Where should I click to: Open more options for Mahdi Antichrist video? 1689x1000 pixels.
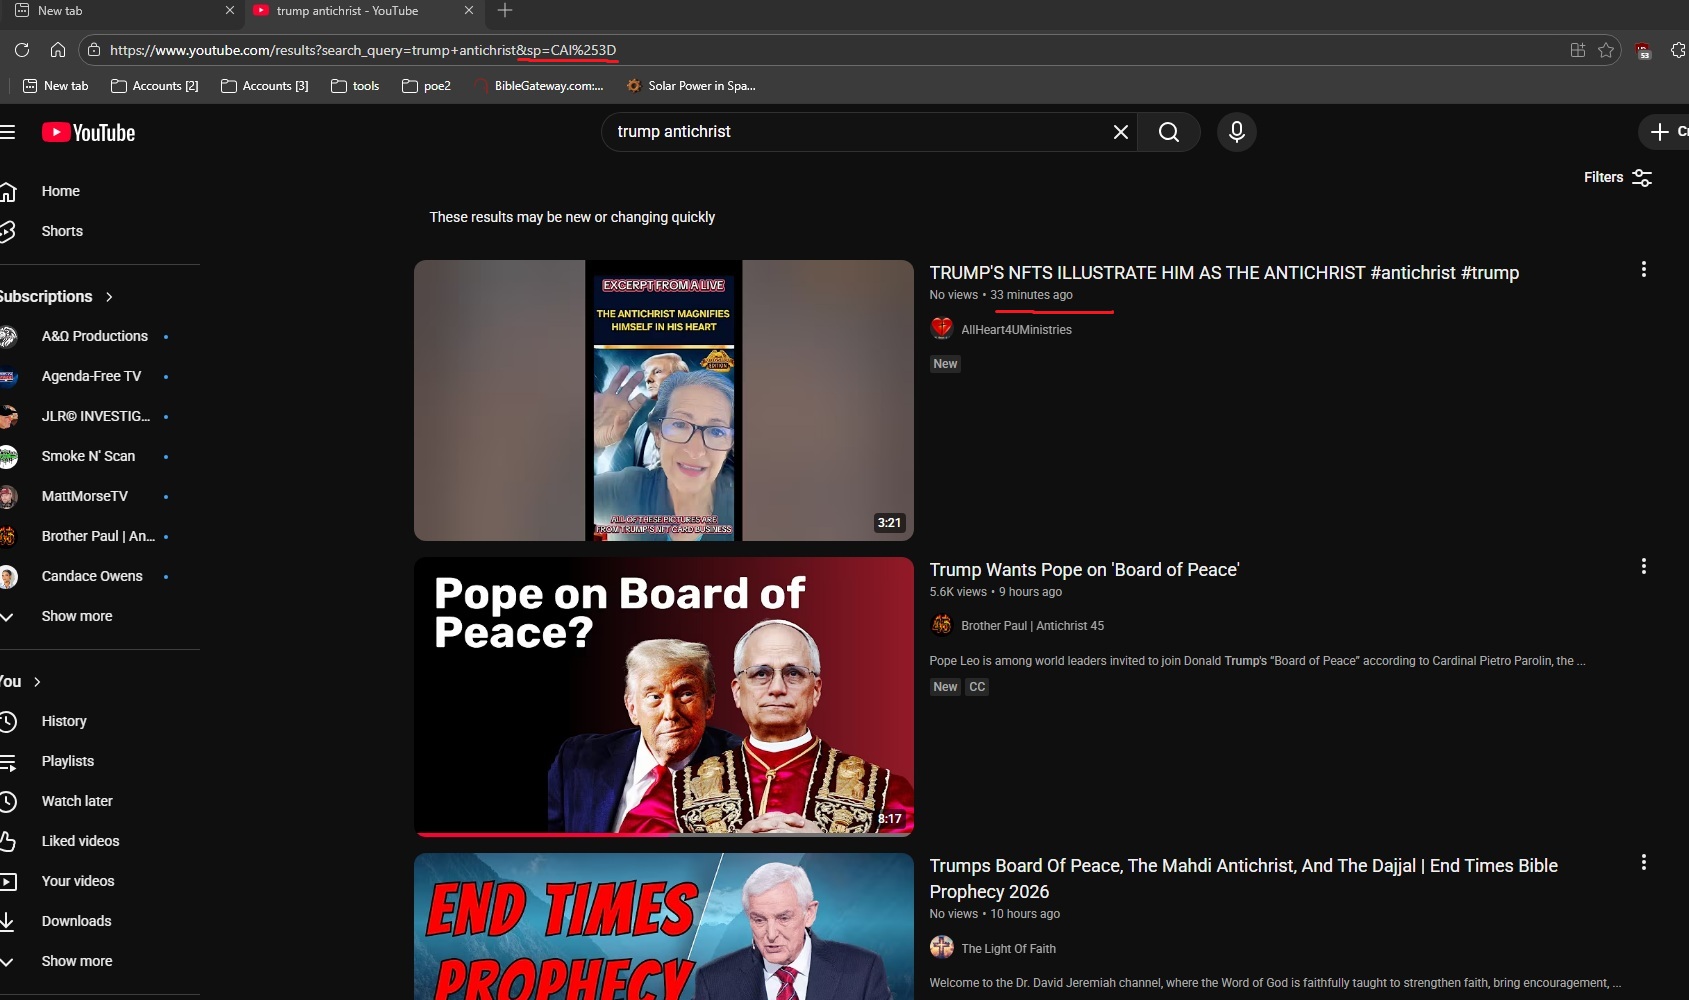(1643, 862)
